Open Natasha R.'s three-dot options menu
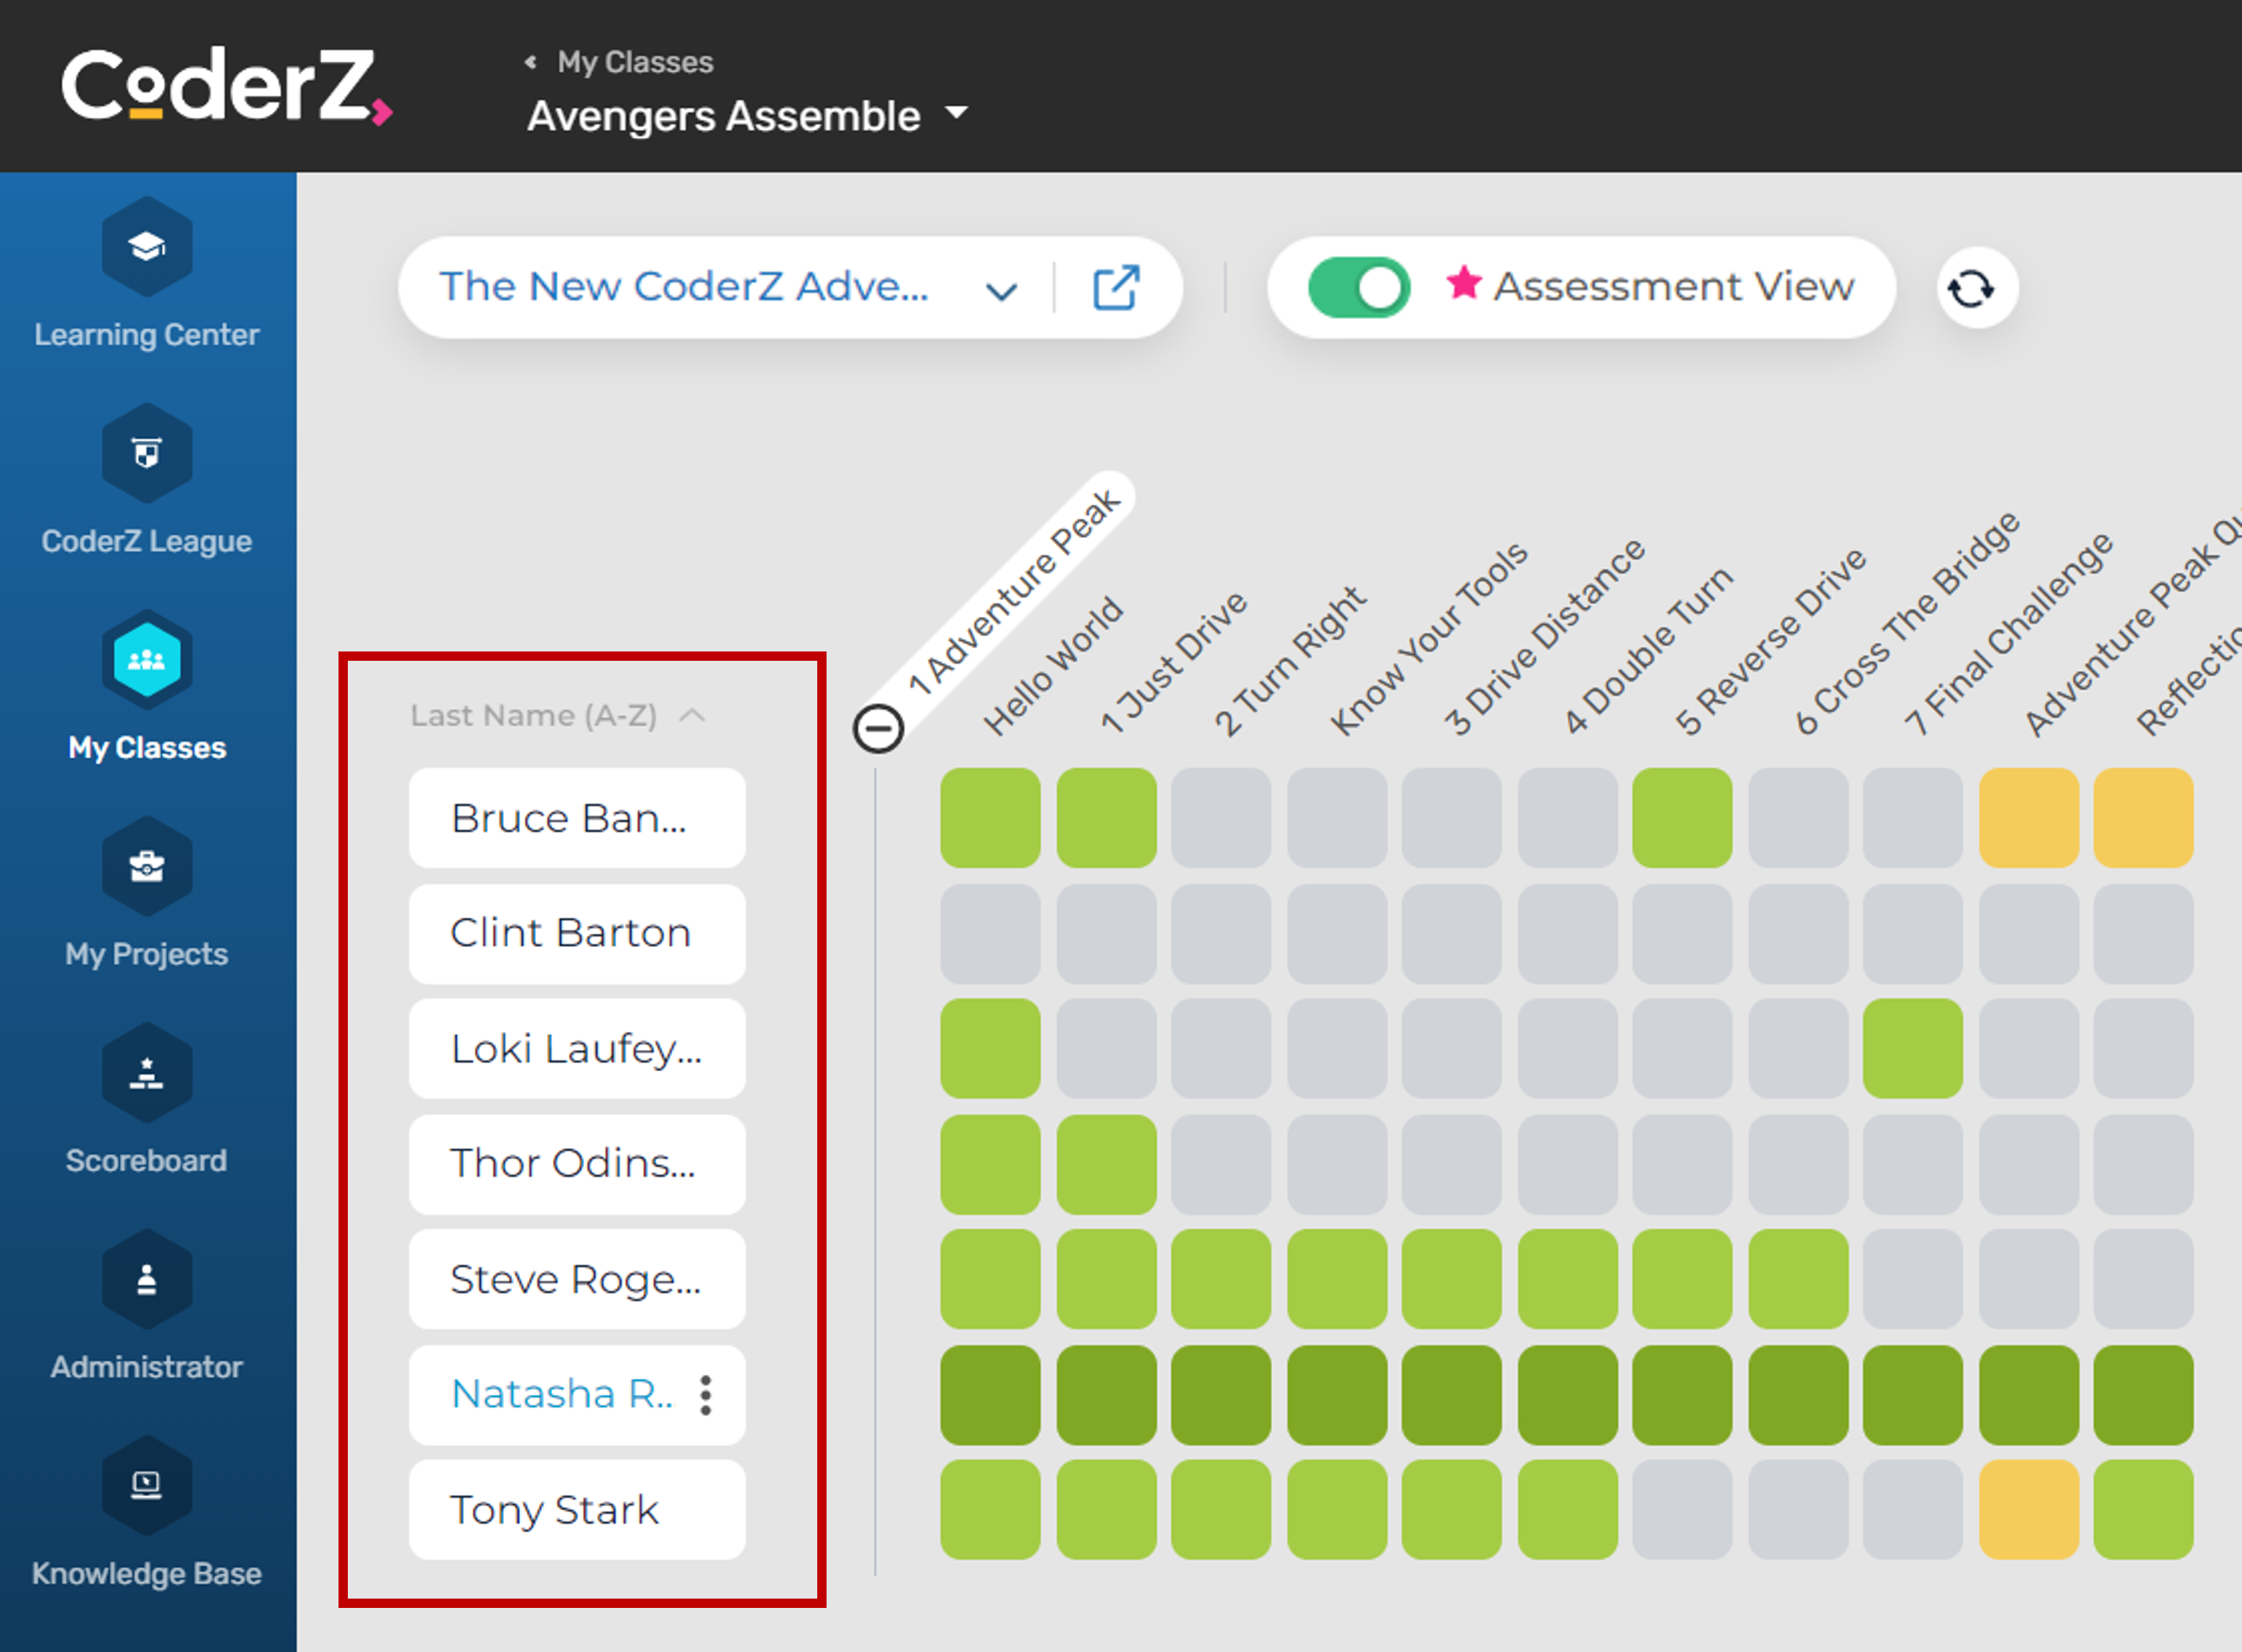Image resolution: width=2242 pixels, height=1652 pixels. 705,1395
